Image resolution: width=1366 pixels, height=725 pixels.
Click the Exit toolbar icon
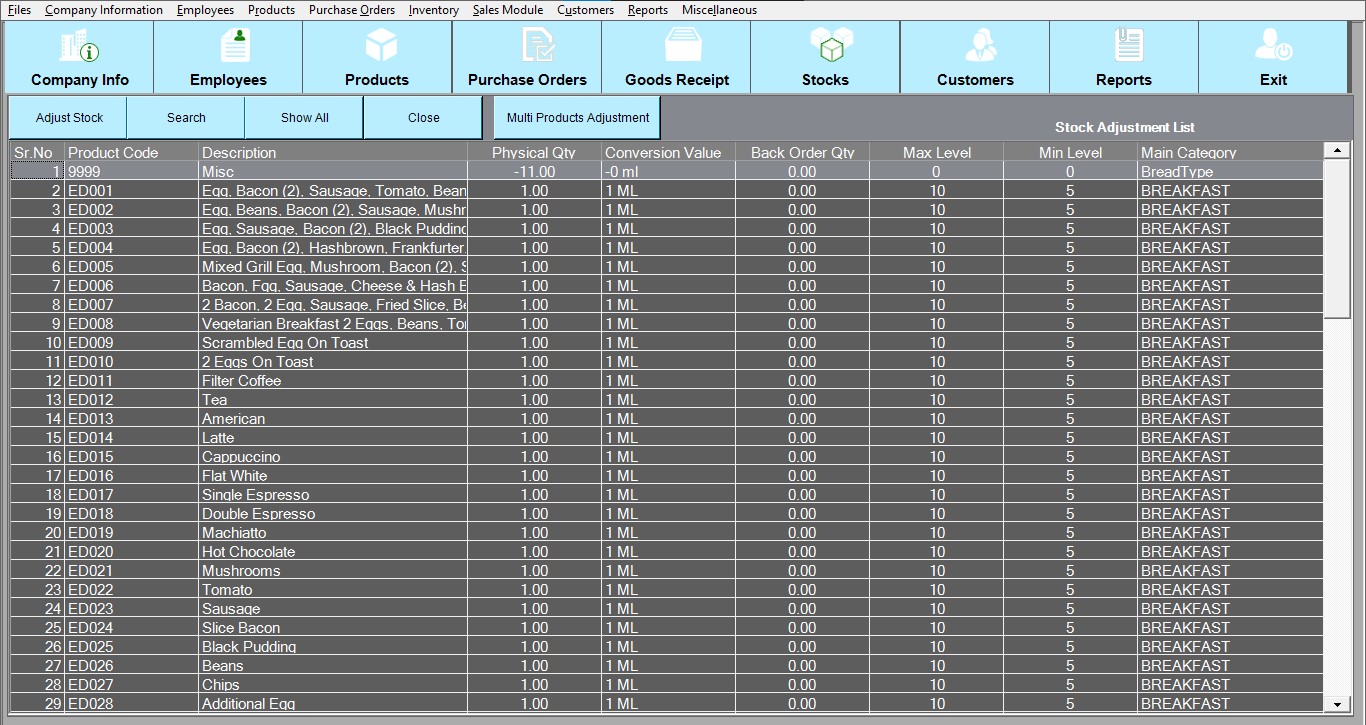click(x=1273, y=47)
